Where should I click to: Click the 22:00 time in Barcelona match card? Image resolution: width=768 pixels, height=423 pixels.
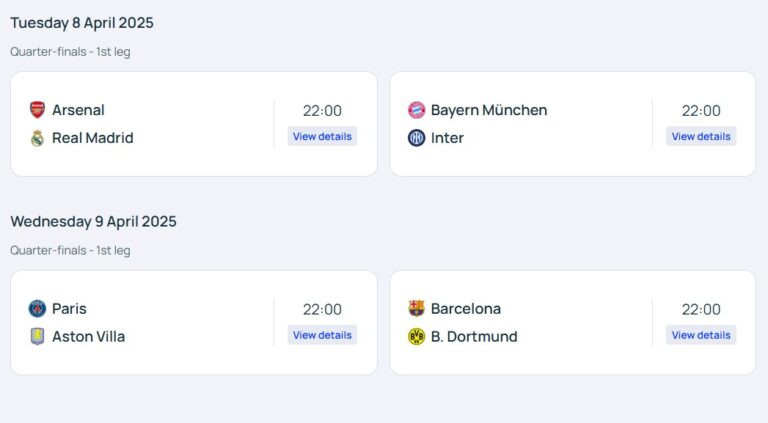701,310
